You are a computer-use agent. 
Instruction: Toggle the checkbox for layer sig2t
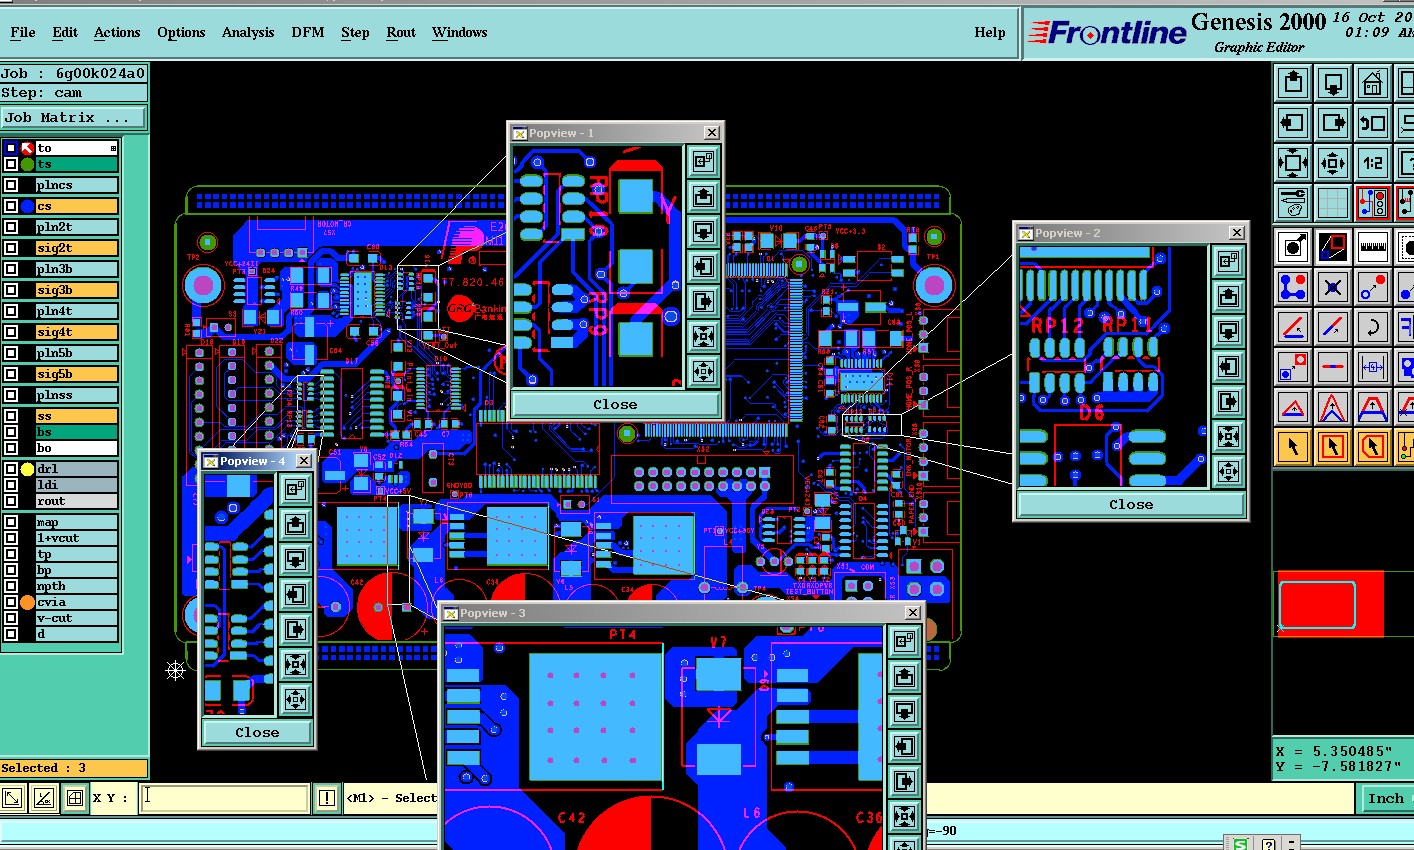tap(11, 248)
